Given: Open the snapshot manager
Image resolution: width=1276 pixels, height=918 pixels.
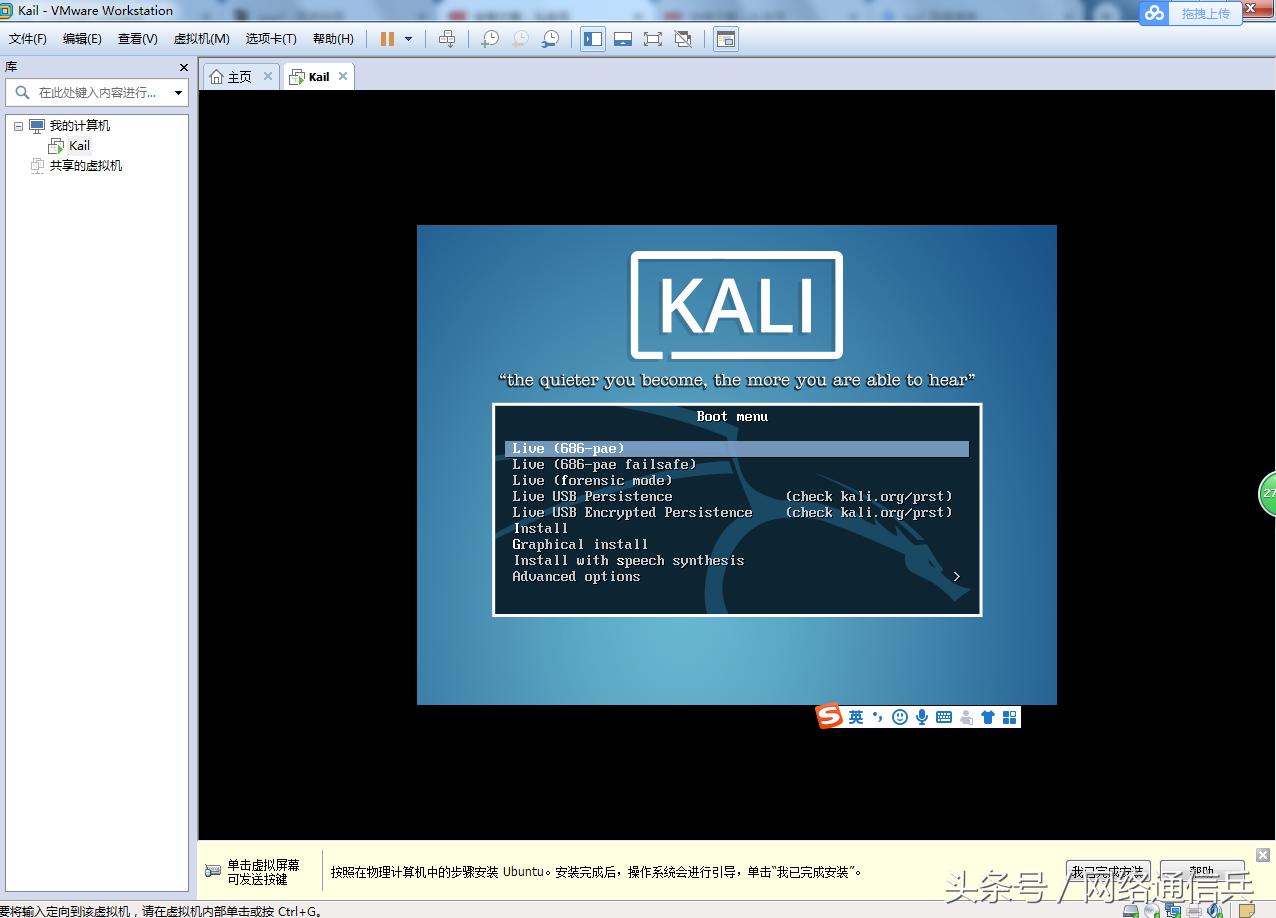Looking at the screenshot, I should click(550, 38).
